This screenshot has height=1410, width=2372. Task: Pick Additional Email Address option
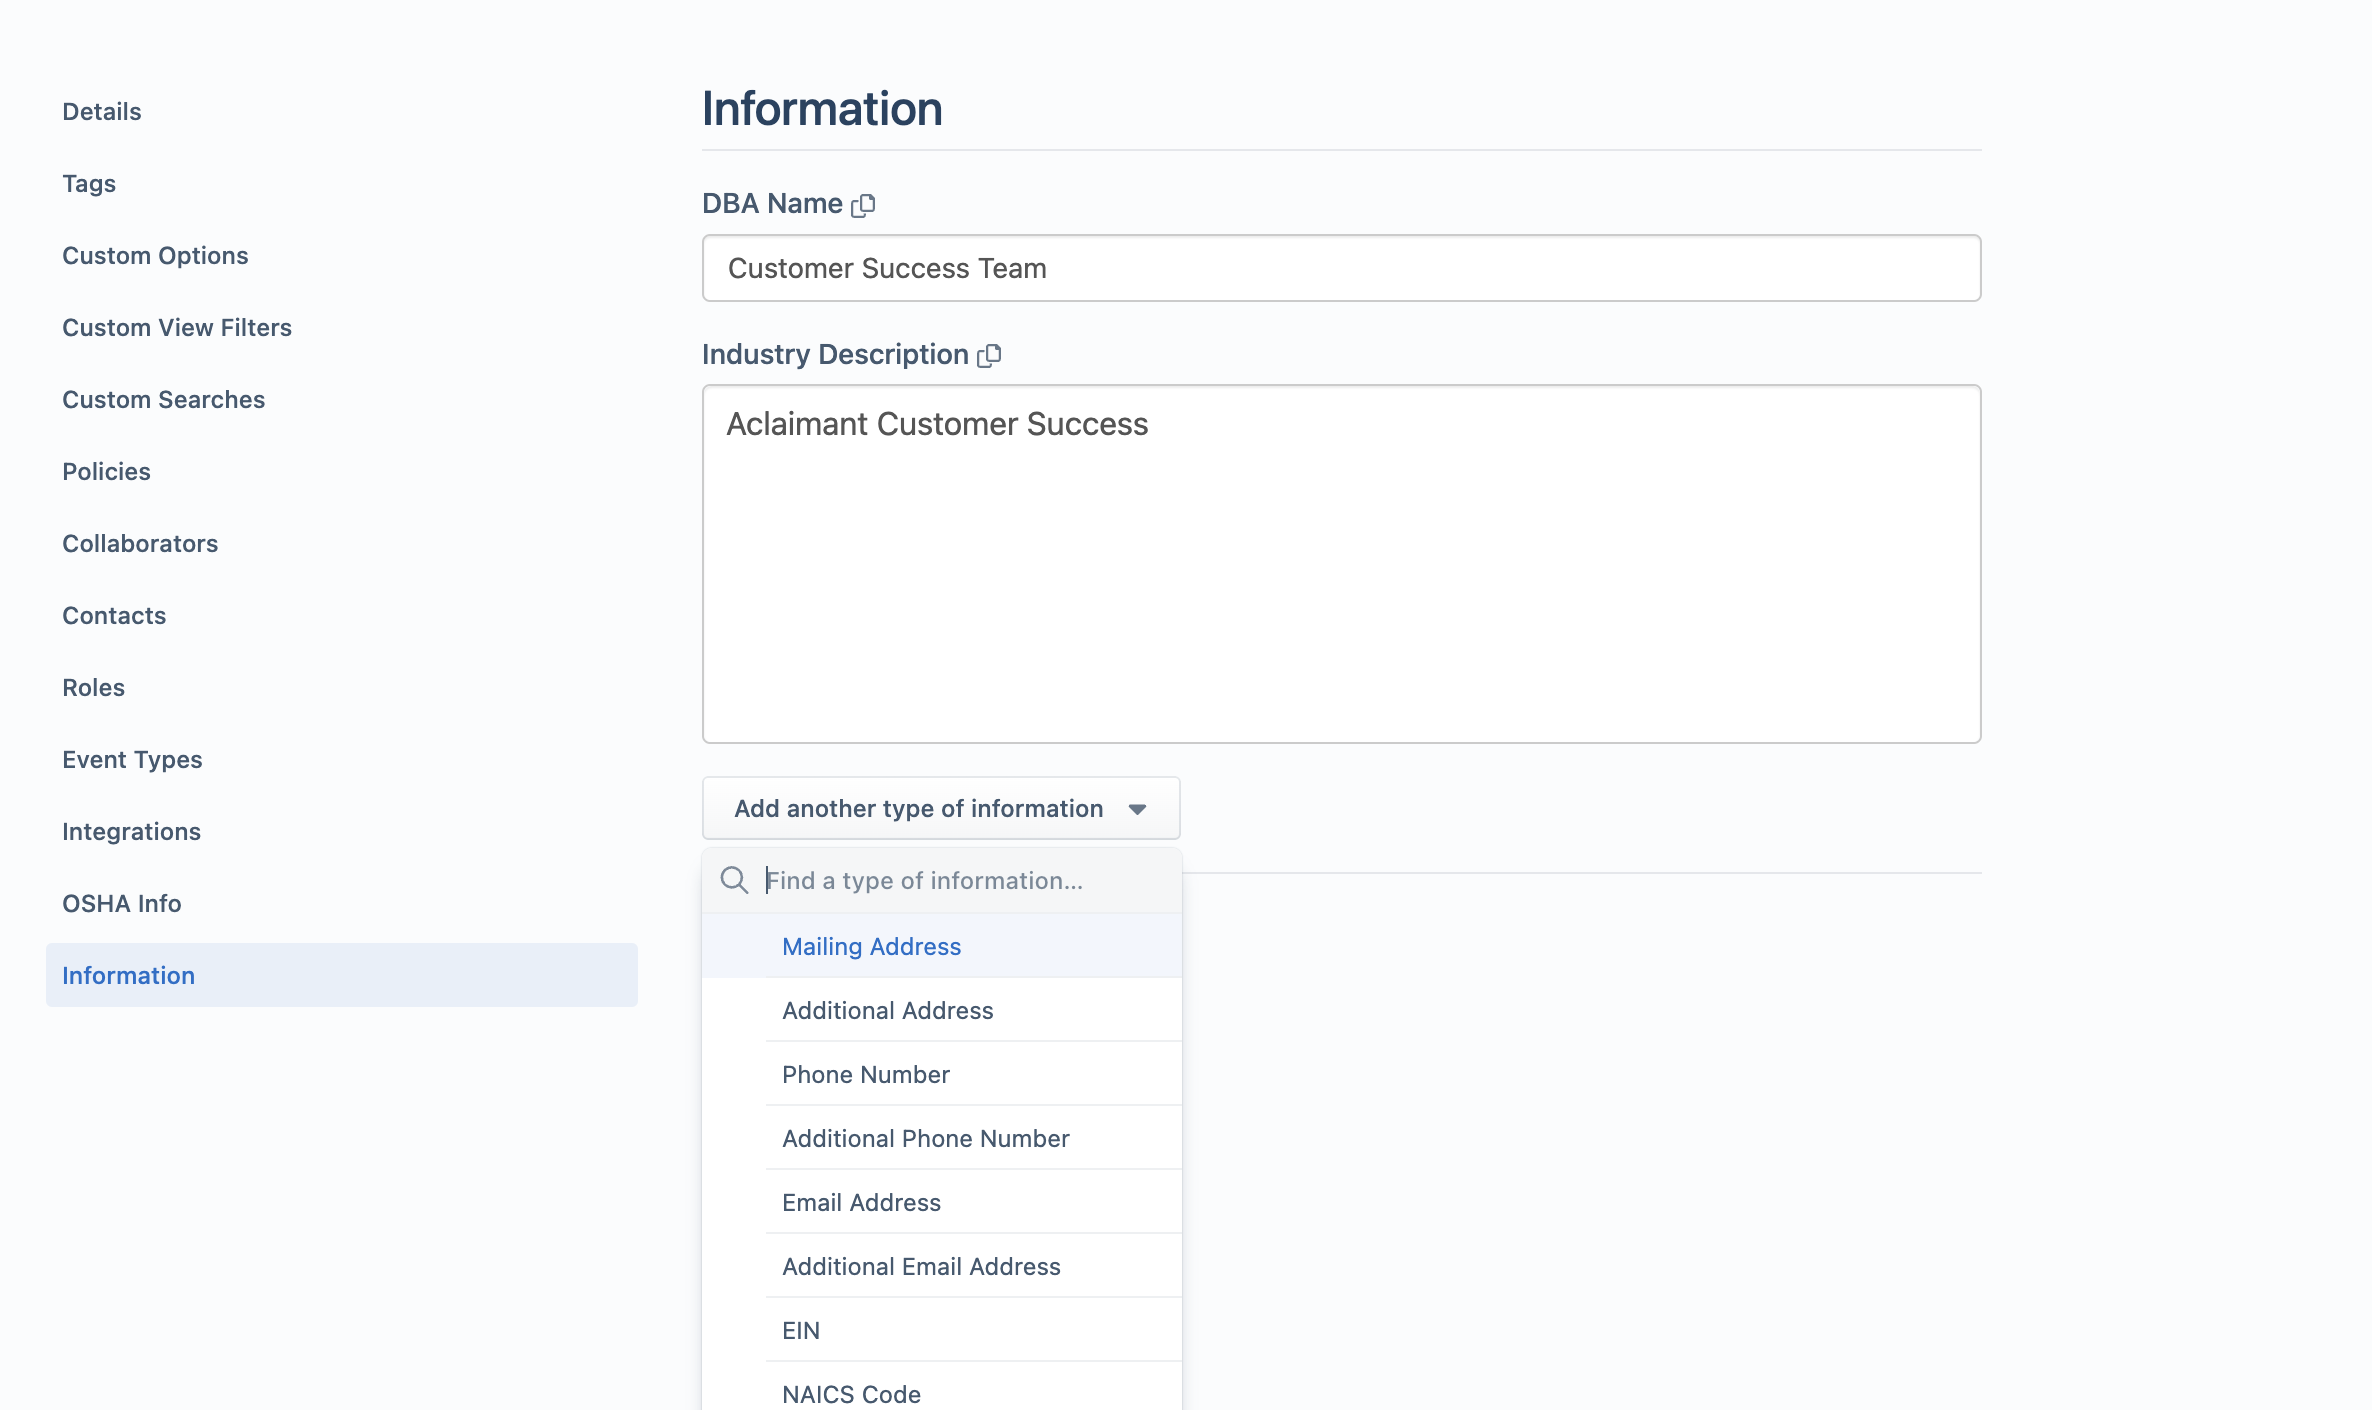tap(942, 1266)
